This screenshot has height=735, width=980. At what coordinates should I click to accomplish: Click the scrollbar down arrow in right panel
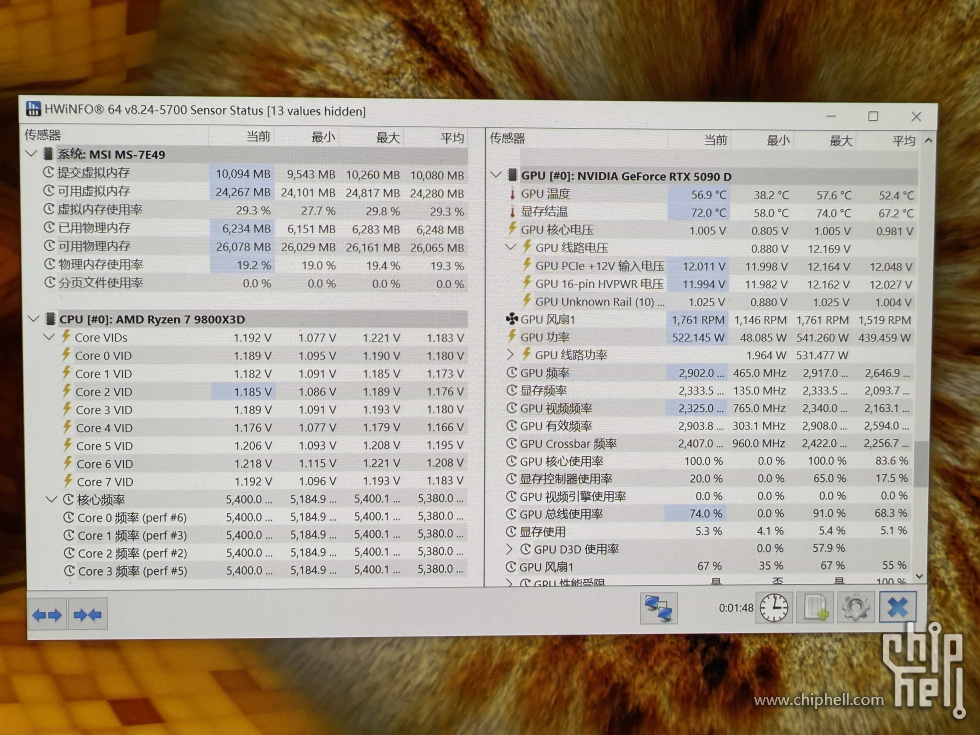click(x=919, y=576)
